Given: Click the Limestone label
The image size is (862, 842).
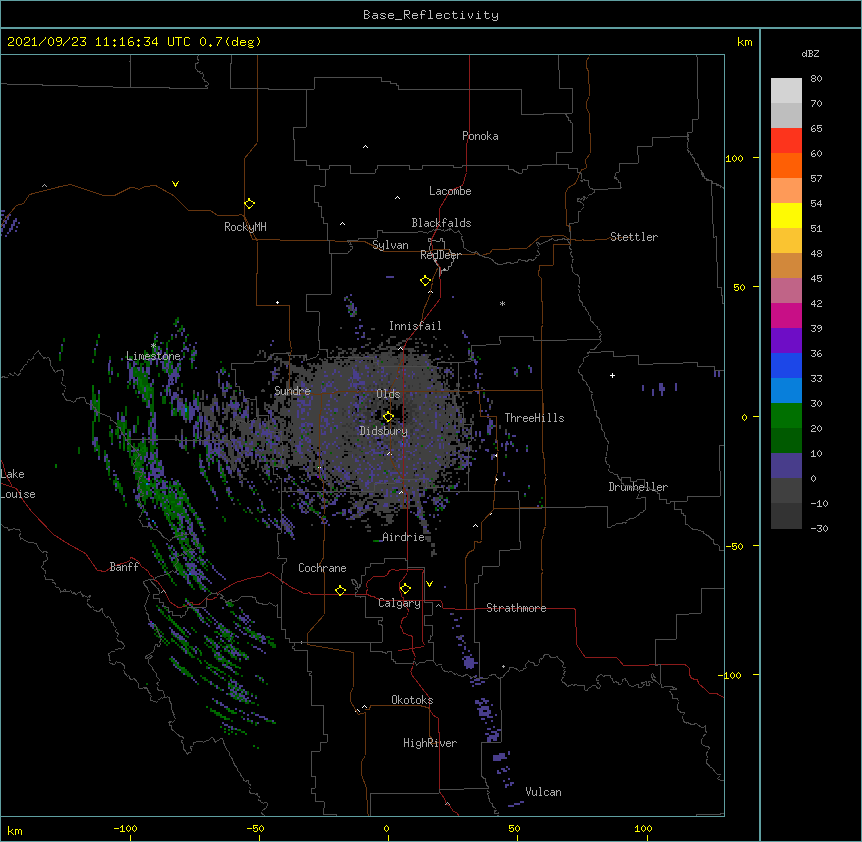Looking at the screenshot, I should [153, 356].
